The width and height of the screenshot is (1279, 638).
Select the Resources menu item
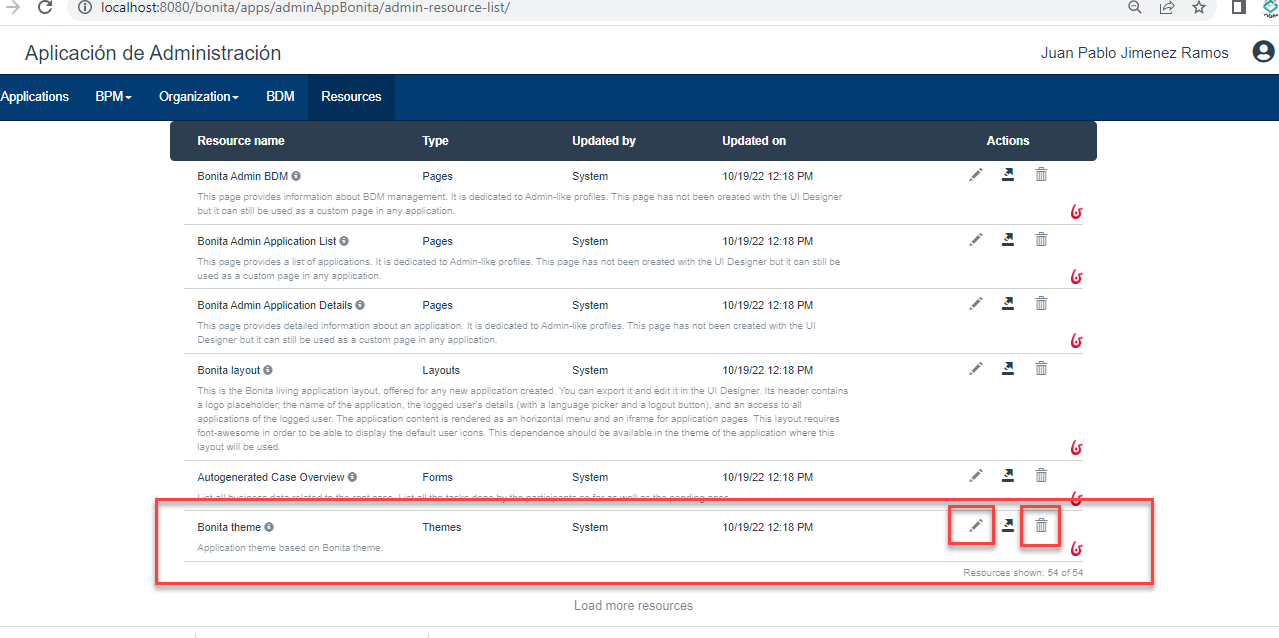point(351,97)
